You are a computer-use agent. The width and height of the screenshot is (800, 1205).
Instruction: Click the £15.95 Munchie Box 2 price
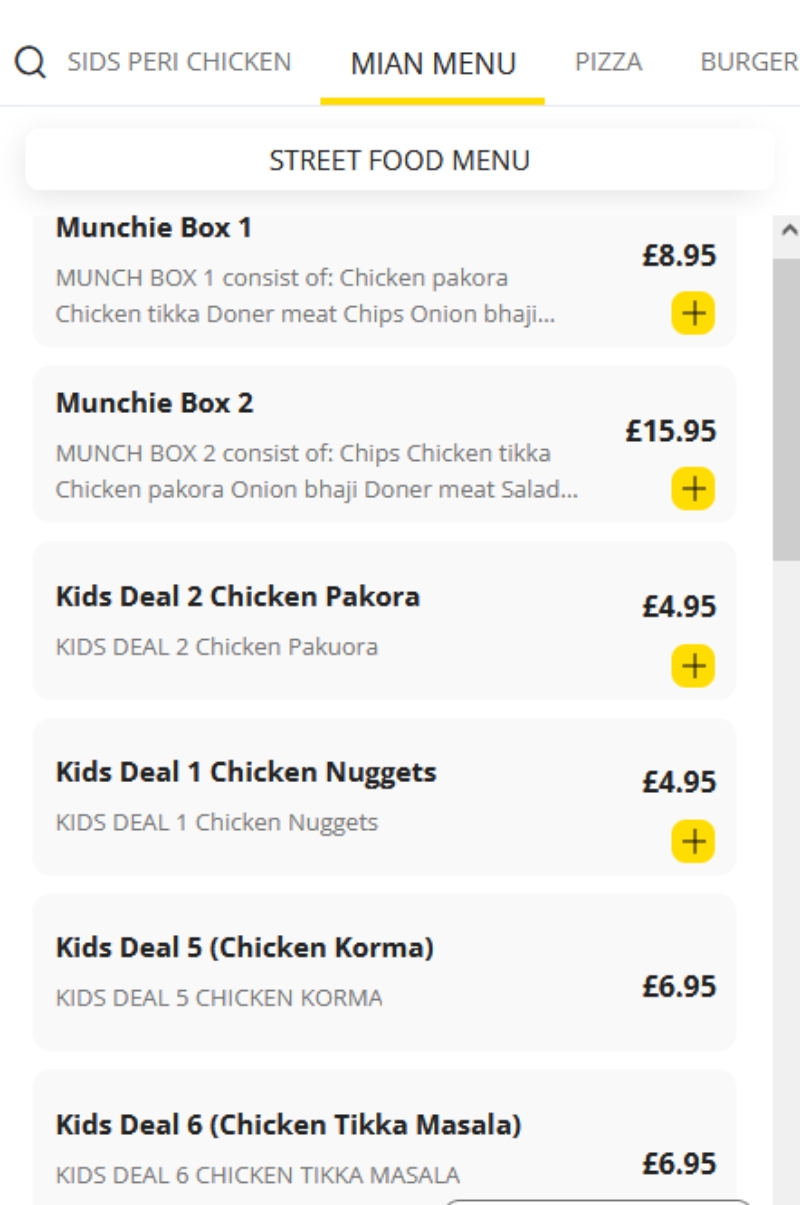pos(671,431)
